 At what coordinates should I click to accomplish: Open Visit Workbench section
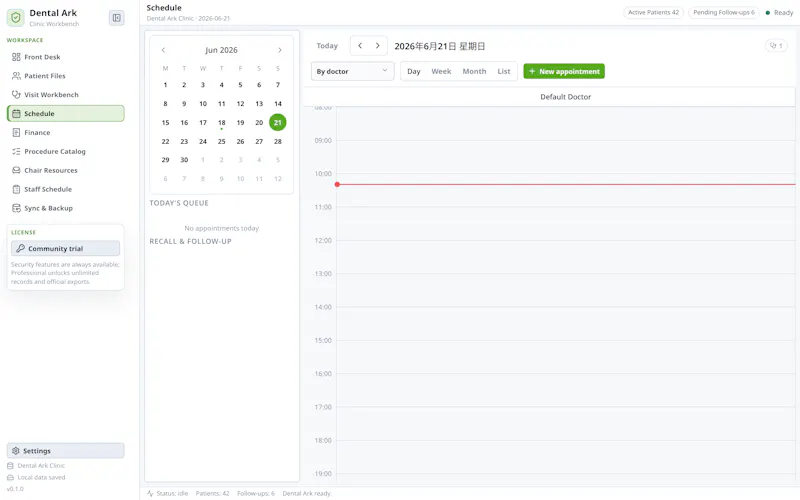click(x=65, y=95)
